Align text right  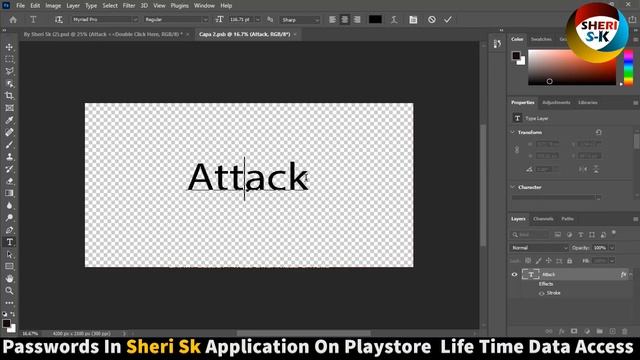click(357, 20)
